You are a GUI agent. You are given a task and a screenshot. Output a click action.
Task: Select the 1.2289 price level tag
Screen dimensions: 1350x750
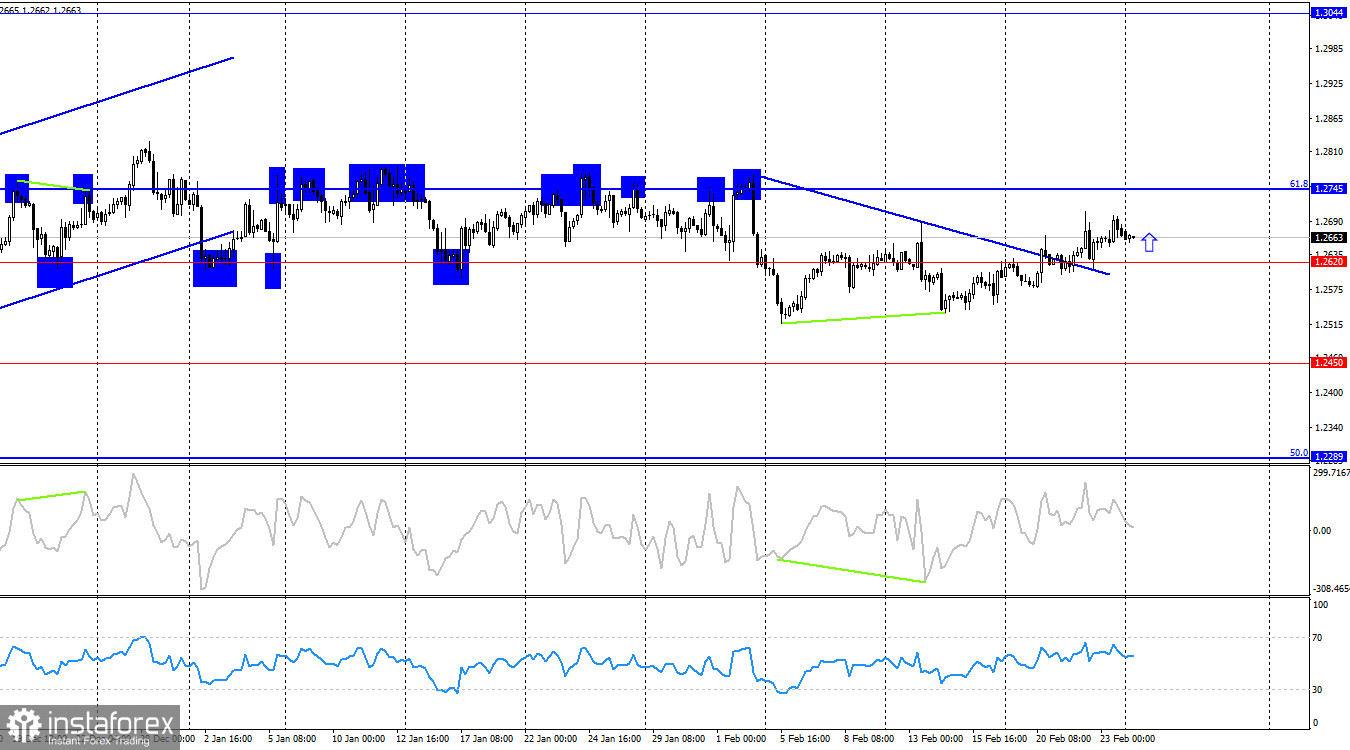pos(1329,457)
